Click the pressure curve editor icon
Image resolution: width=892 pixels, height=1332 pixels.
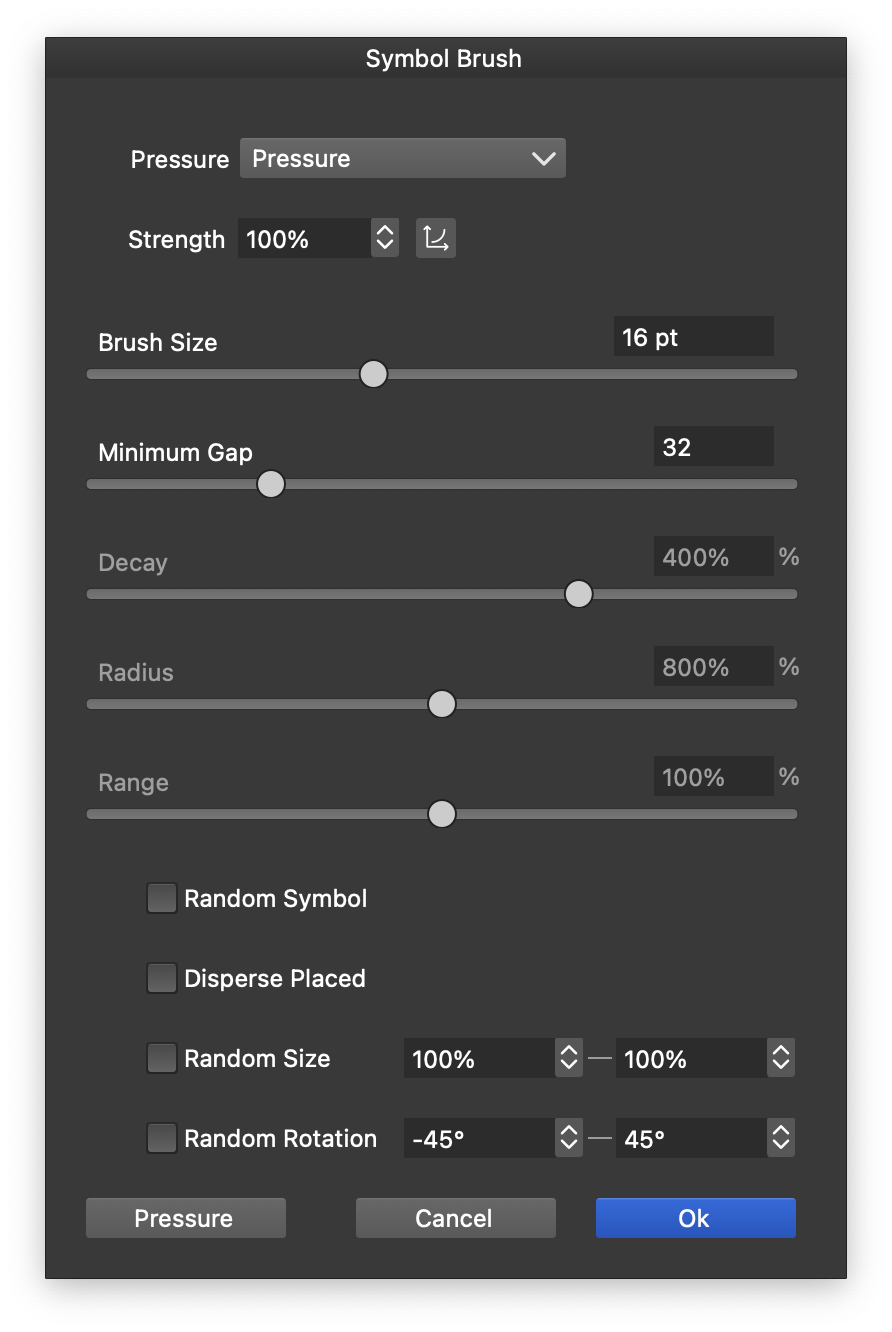click(436, 239)
